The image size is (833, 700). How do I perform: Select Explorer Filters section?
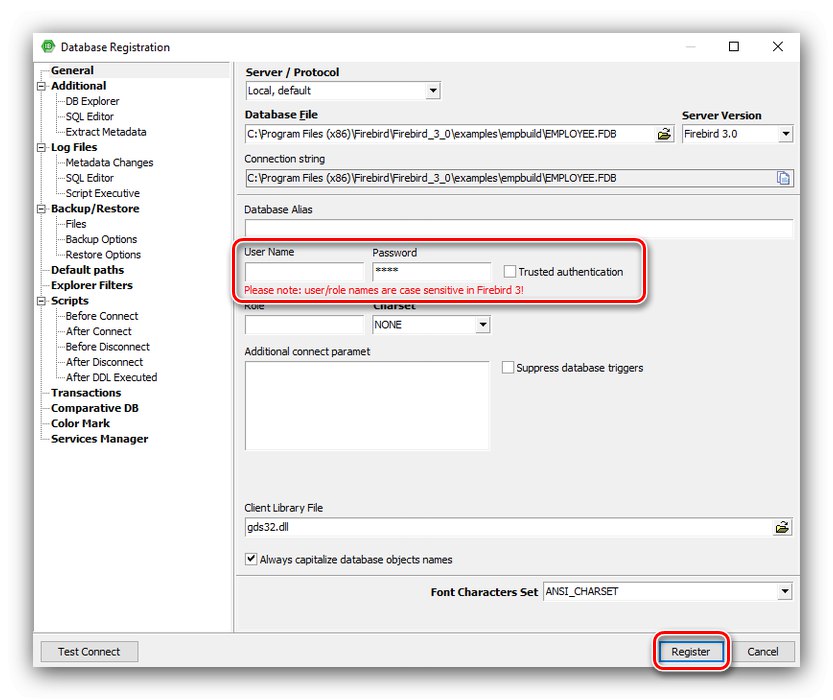tap(91, 285)
